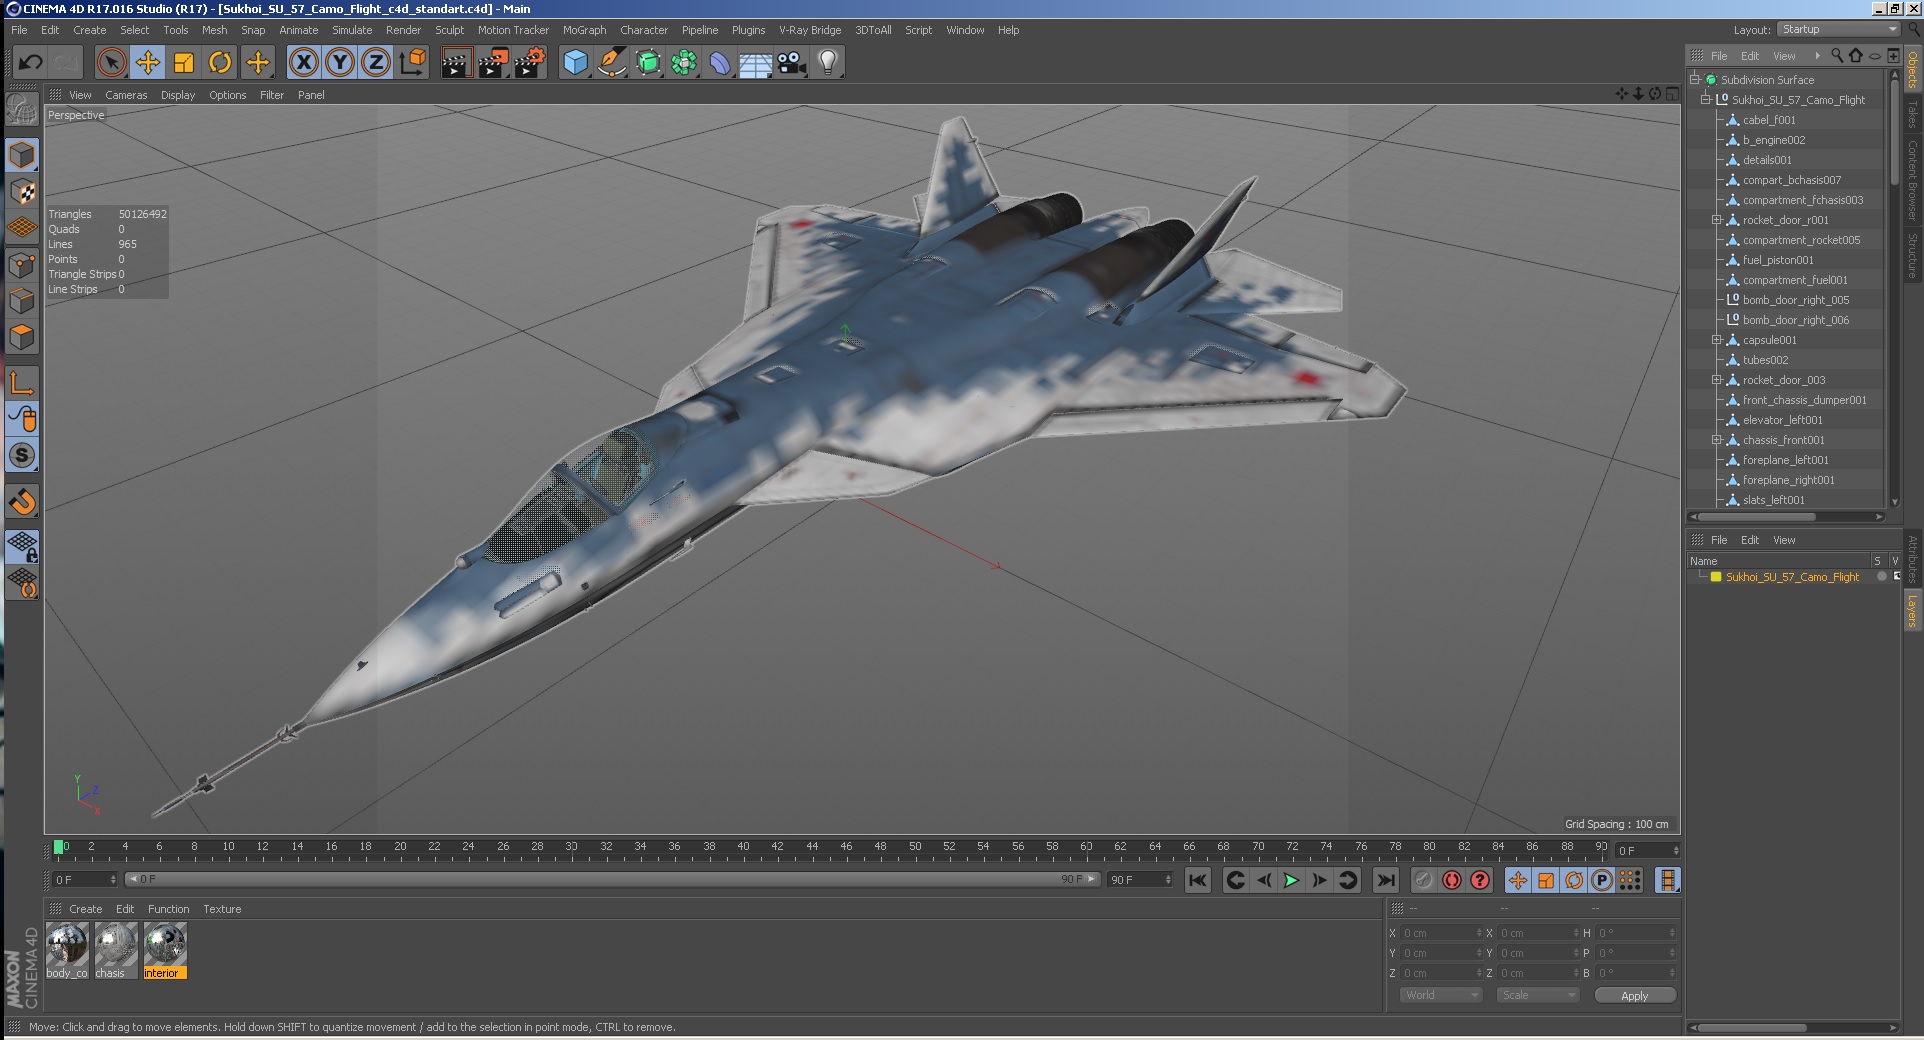Screen dimensions: 1924x1040
Task: Click the Undo arrow icon
Action: pyautogui.click(x=30, y=63)
